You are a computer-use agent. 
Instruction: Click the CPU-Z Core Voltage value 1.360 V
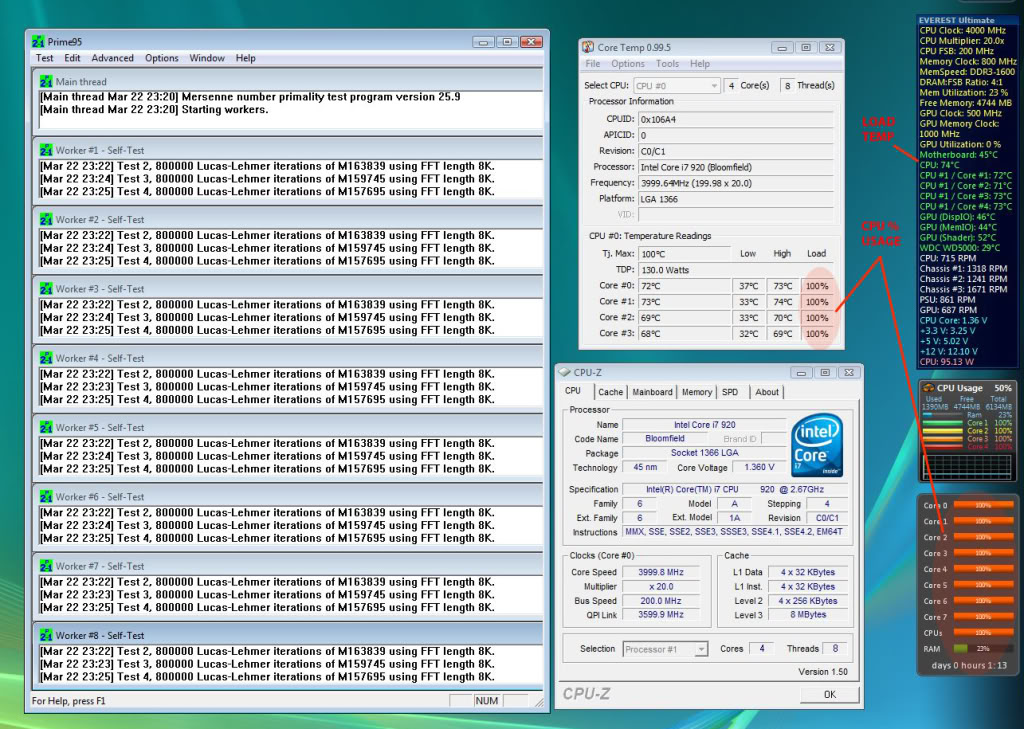[760, 468]
